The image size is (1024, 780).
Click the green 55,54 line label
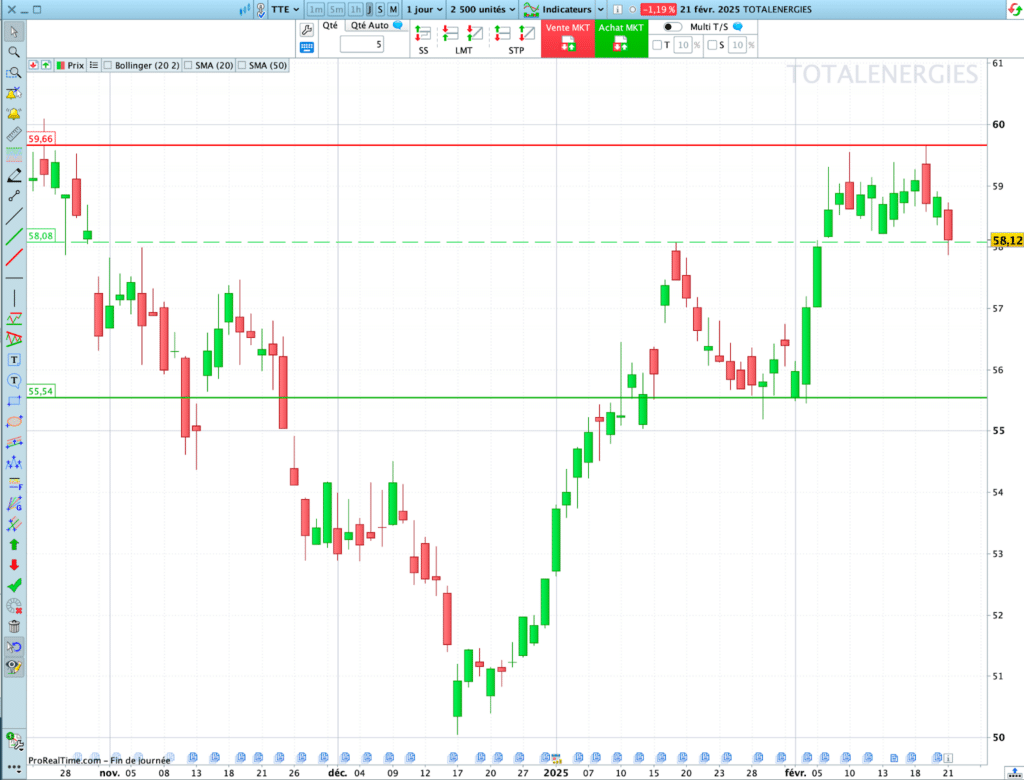click(x=40, y=391)
